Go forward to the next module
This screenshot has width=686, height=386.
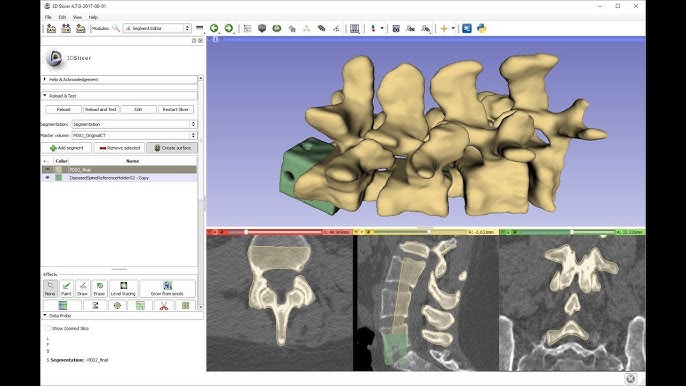pos(228,28)
